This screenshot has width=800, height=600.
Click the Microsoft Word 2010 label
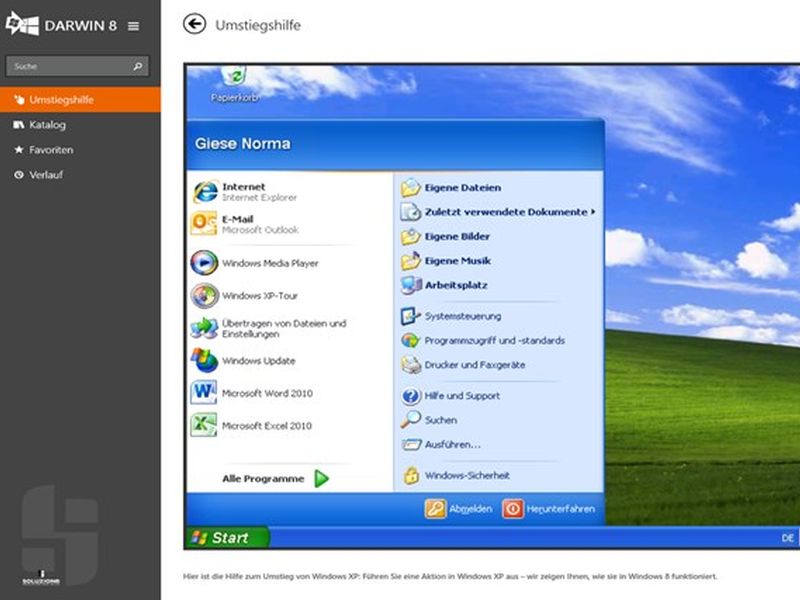tap(267, 393)
